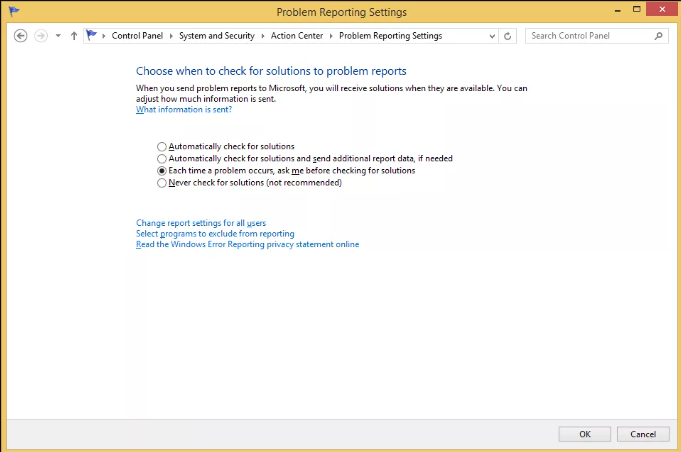Screen dimensions: 681x452
Task: Read Windows Error Reporting privacy statement online
Action: (248, 244)
